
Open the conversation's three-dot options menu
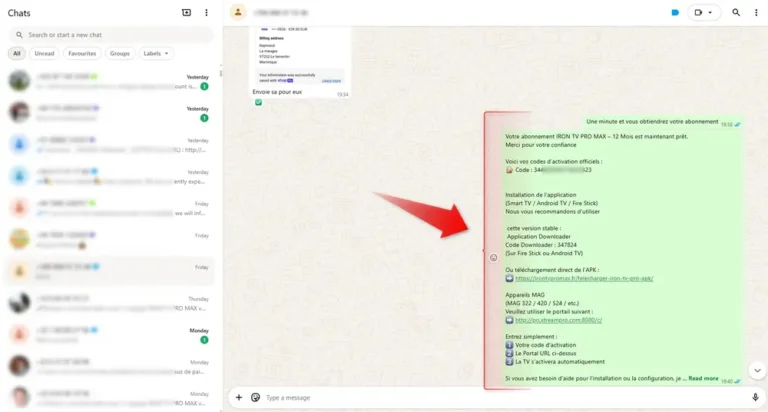(x=756, y=13)
